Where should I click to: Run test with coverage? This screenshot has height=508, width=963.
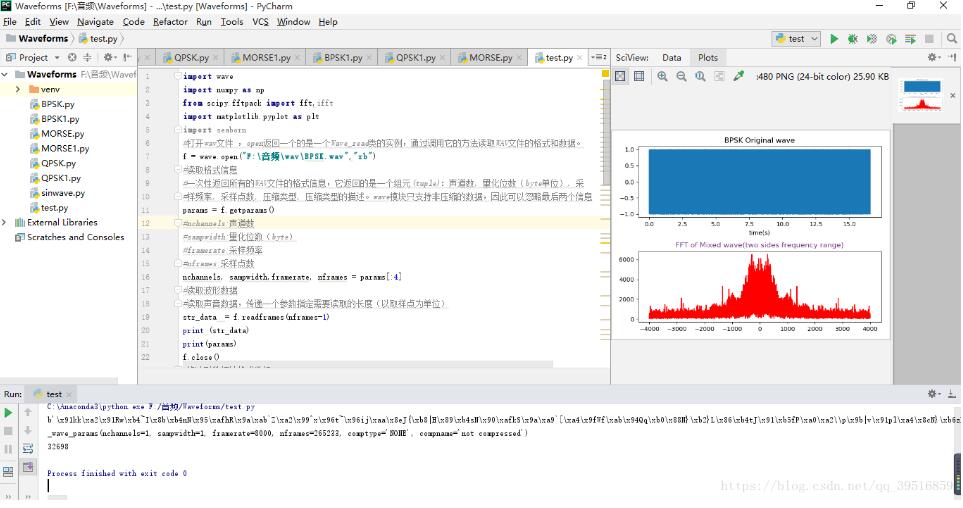[871, 39]
